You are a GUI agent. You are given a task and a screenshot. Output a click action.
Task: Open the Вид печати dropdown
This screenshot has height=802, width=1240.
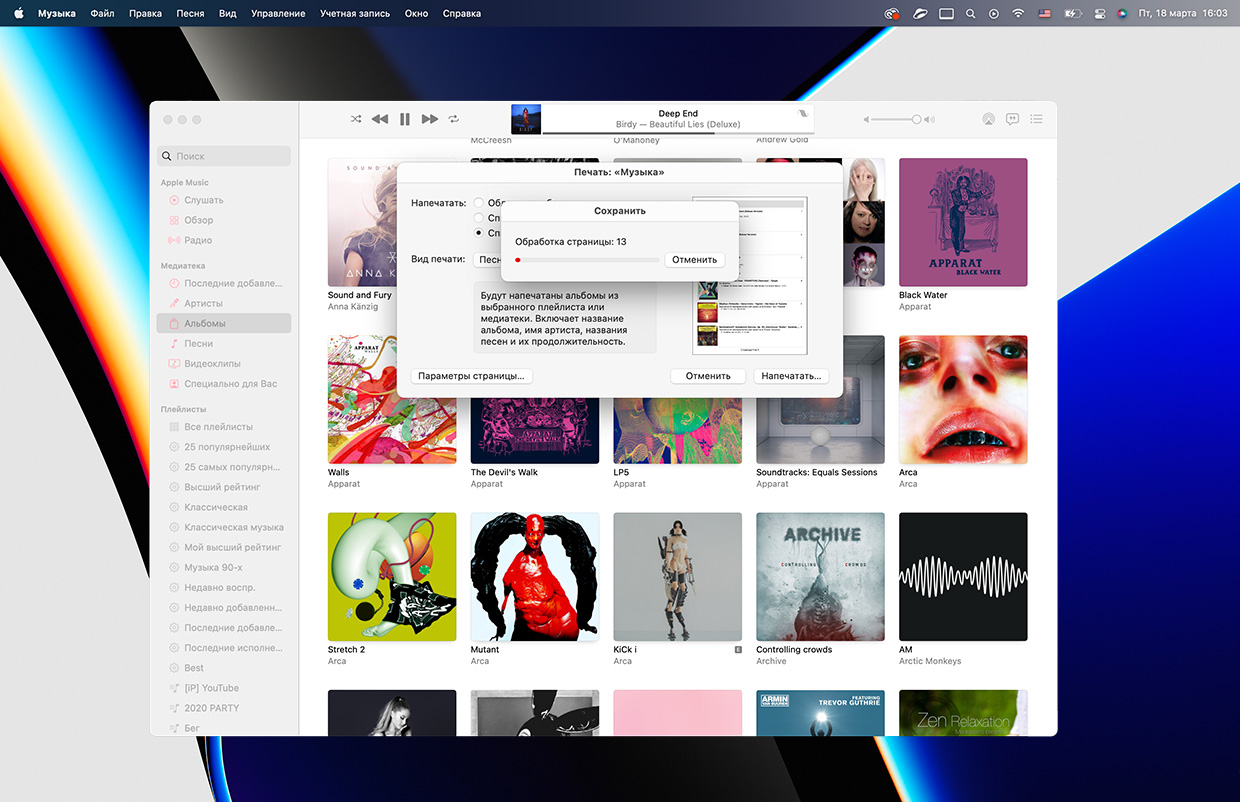487,259
